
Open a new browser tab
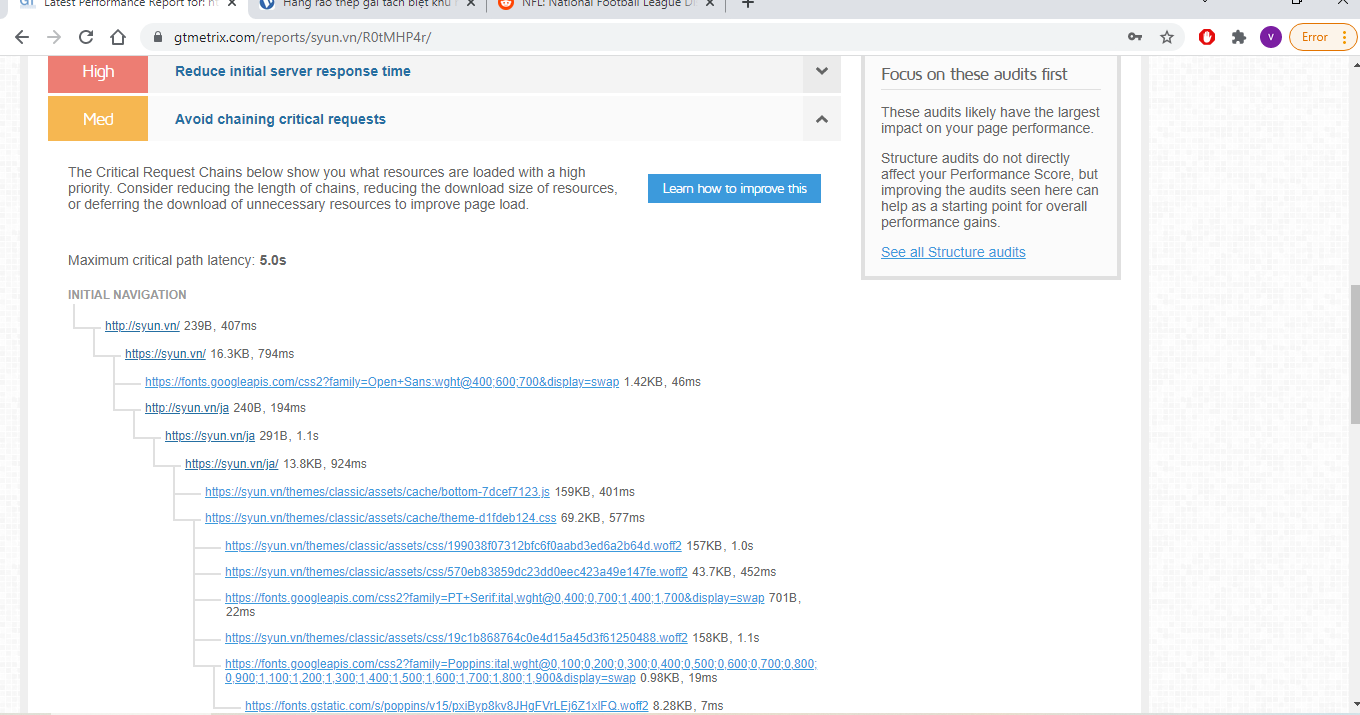coord(747,4)
